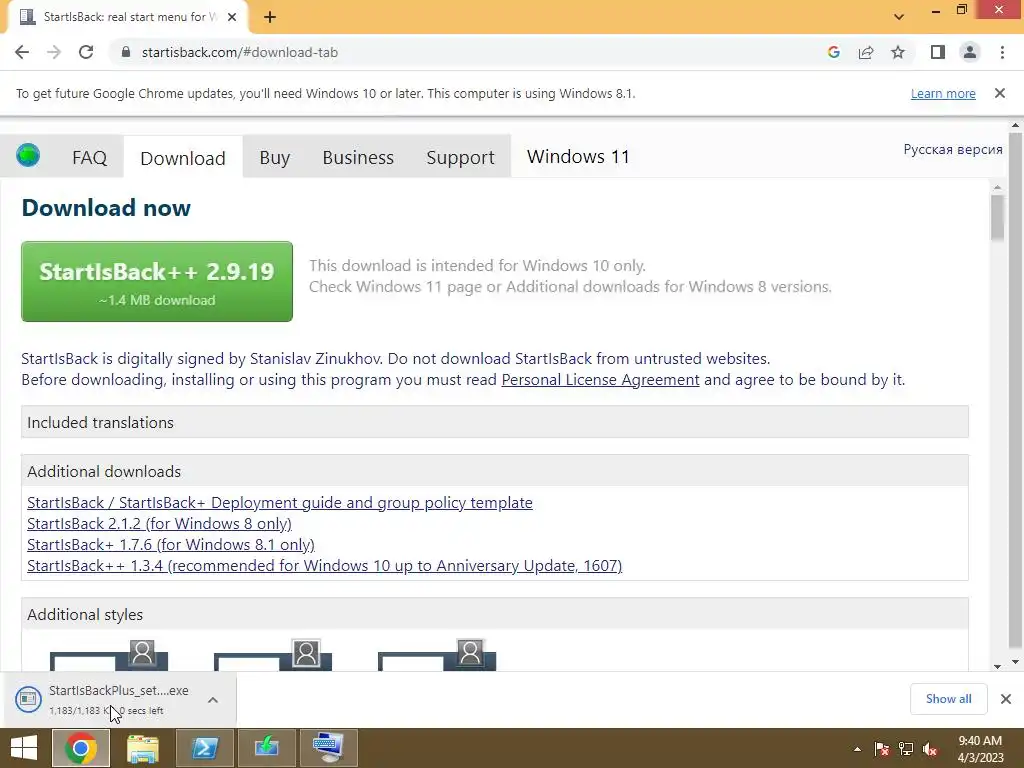Open the Chrome profile avatar
This screenshot has height=768, width=1024.
coord(970,52)
